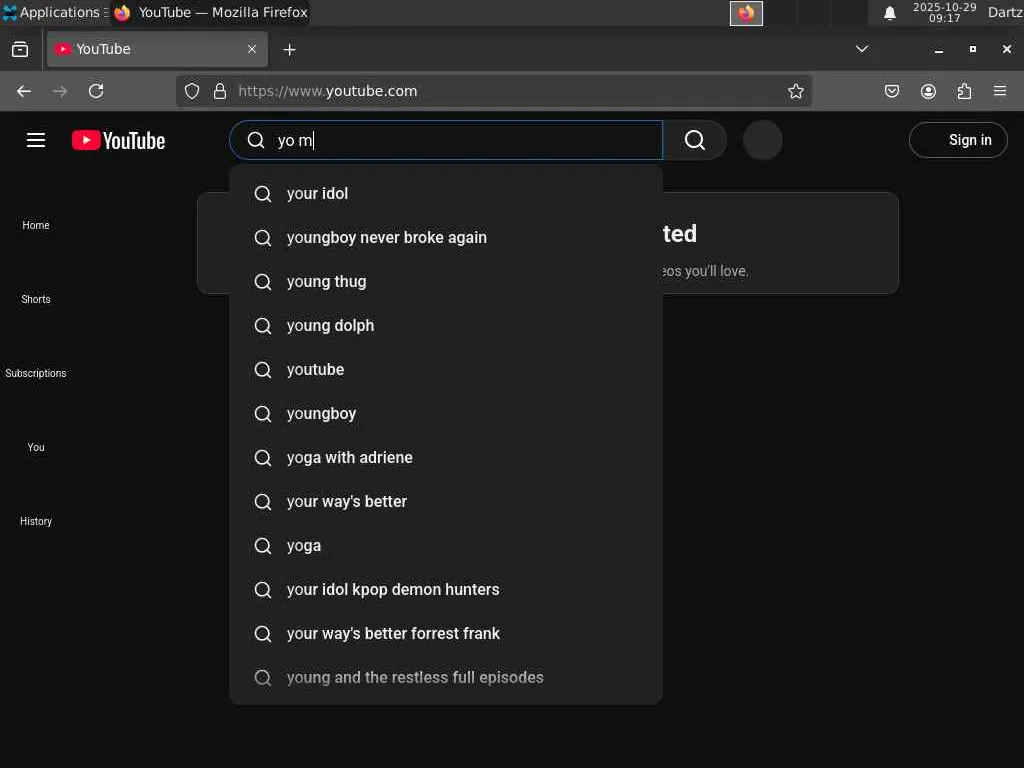The height and width of the screenshot is (768, 1024).
Task: Go back to the previous page
Action: (x=24, y=91)
